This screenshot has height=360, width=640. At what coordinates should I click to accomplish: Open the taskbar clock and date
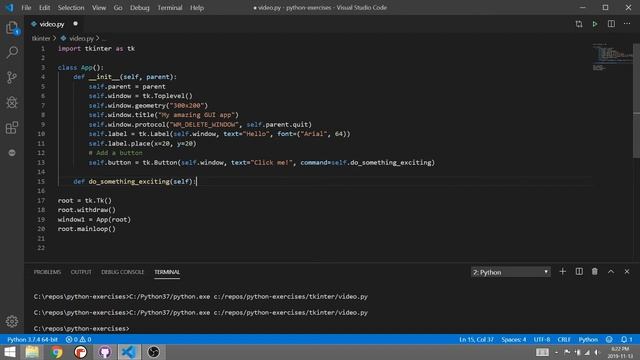point(620,352)
